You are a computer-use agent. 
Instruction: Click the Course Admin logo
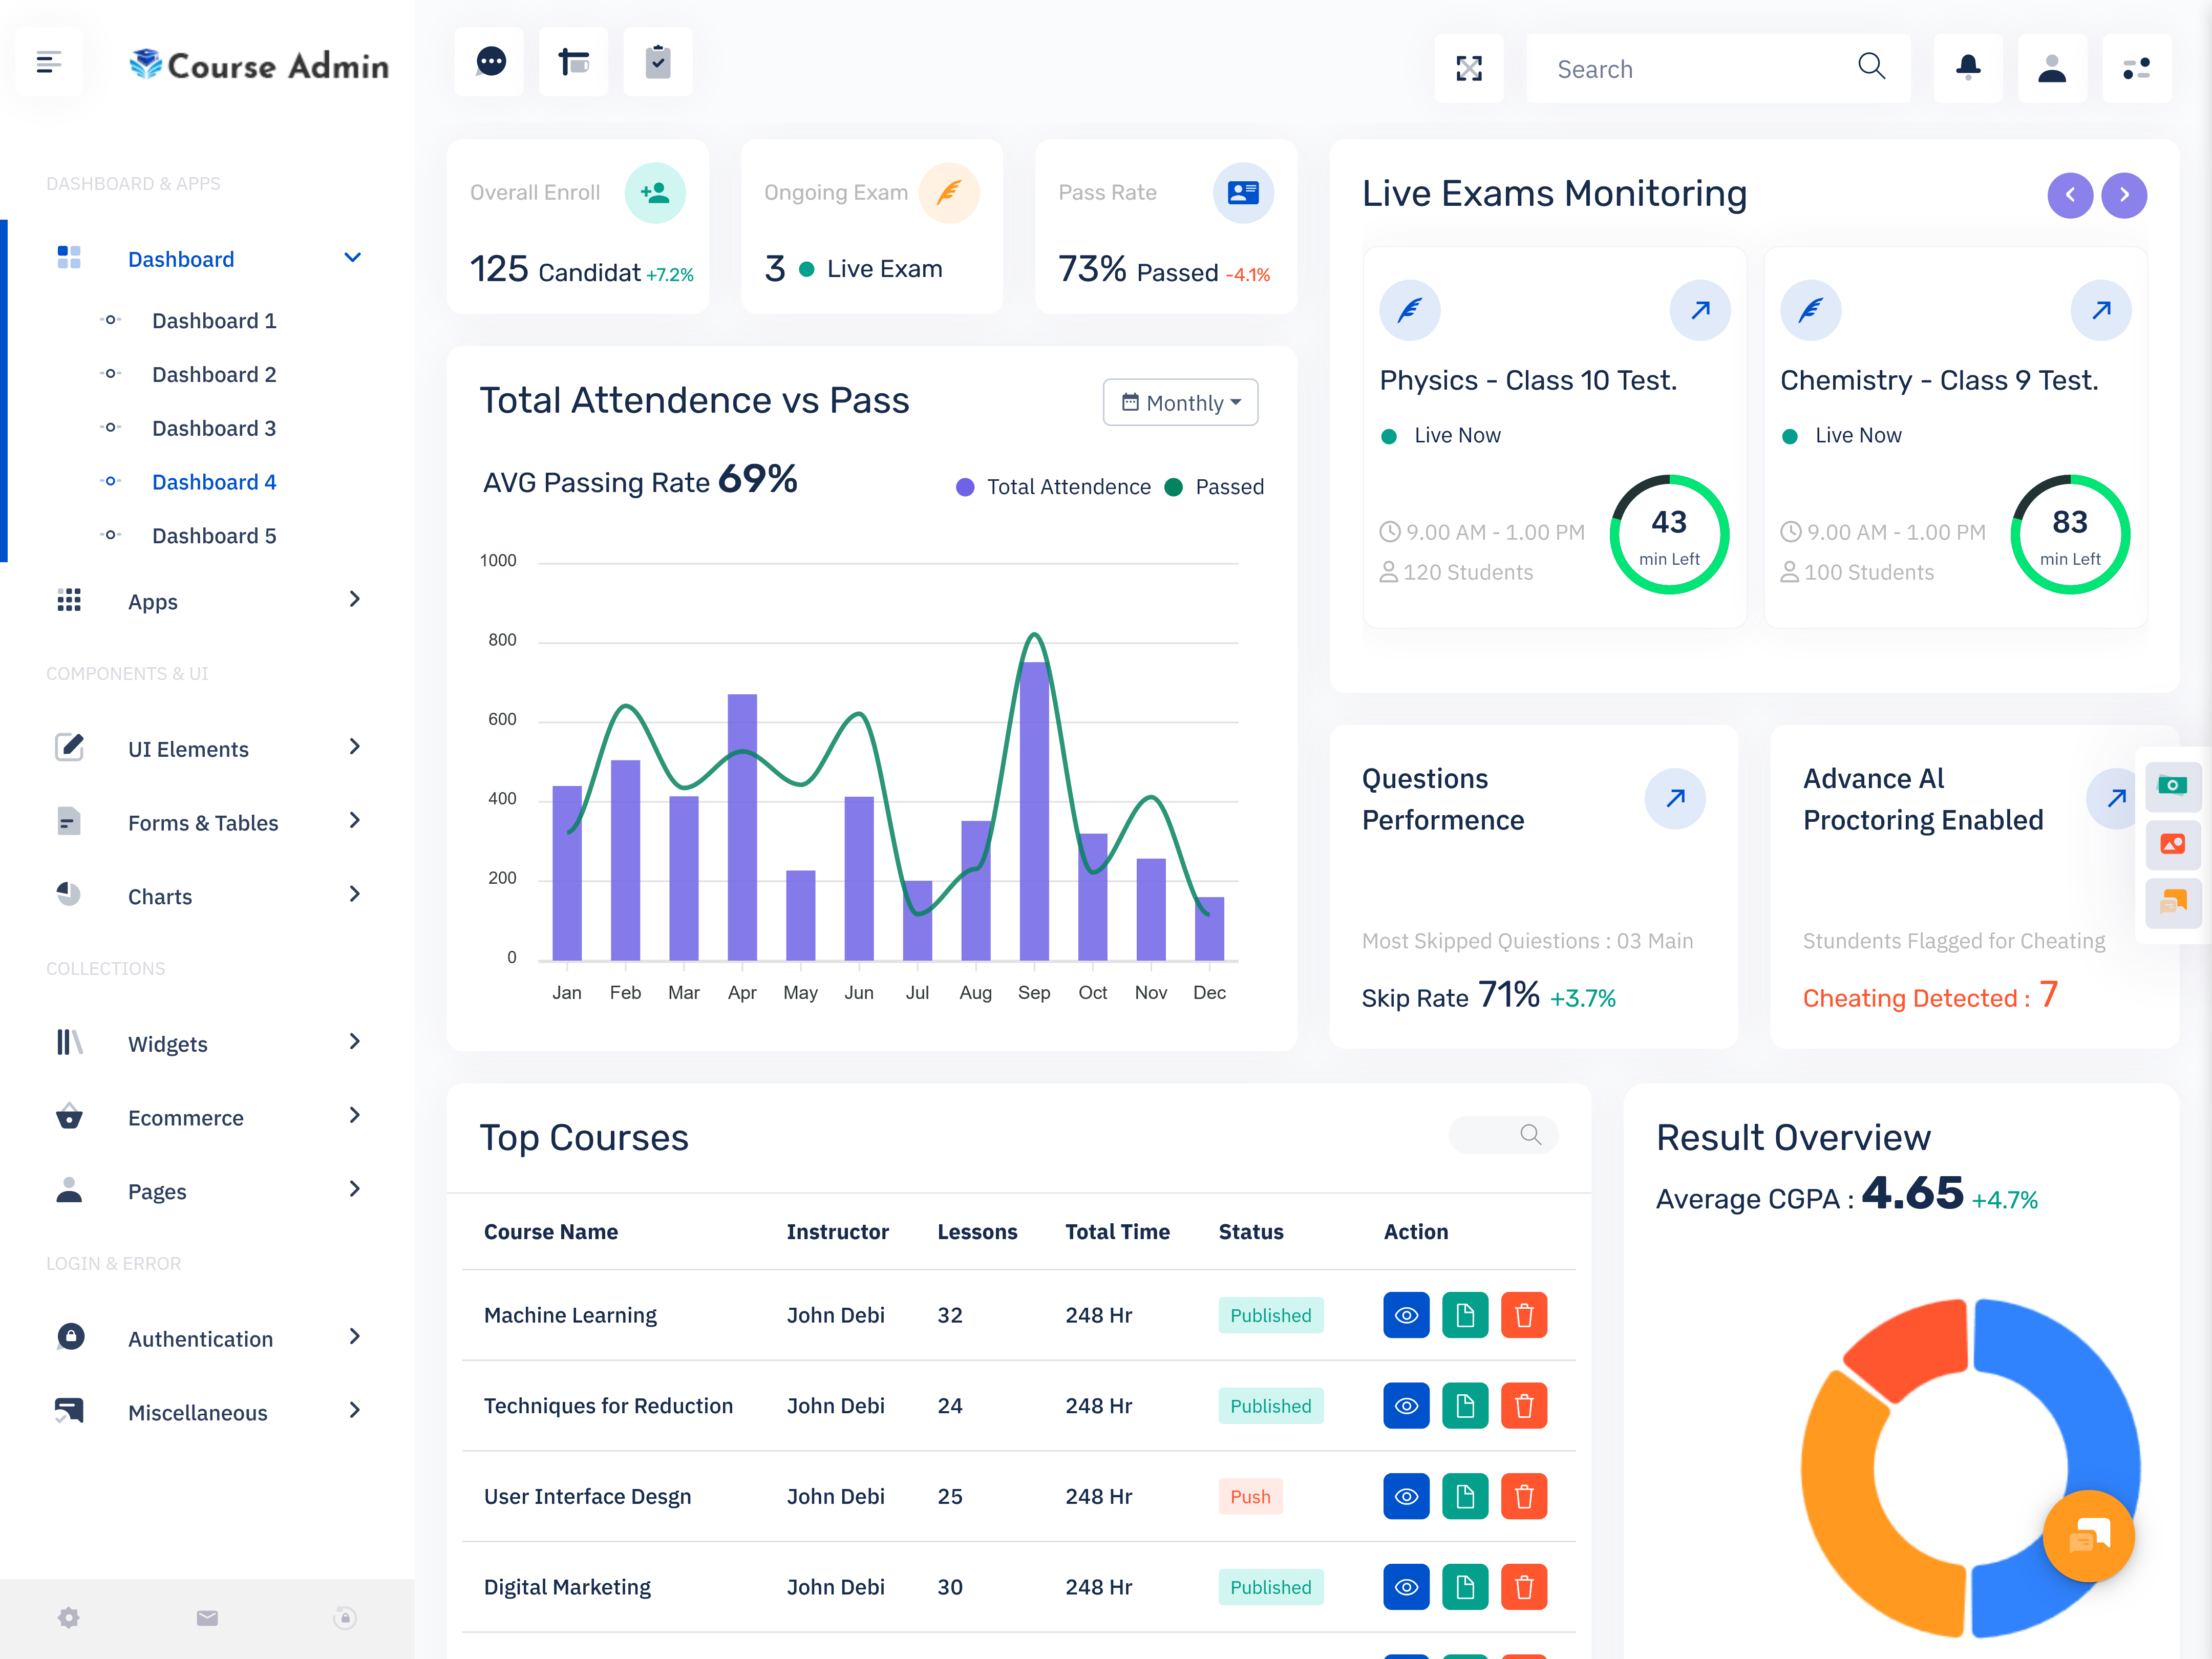click(259, 65)
